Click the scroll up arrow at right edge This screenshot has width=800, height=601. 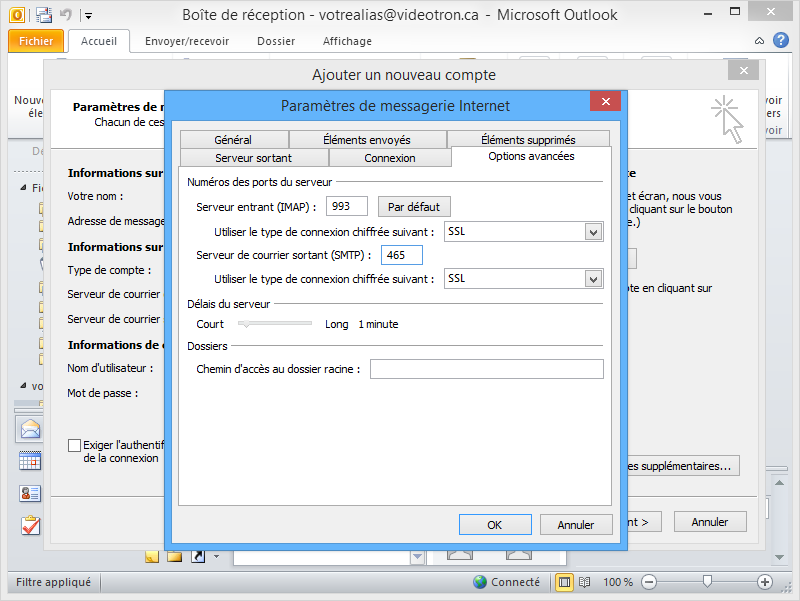(x=779, y=482)
